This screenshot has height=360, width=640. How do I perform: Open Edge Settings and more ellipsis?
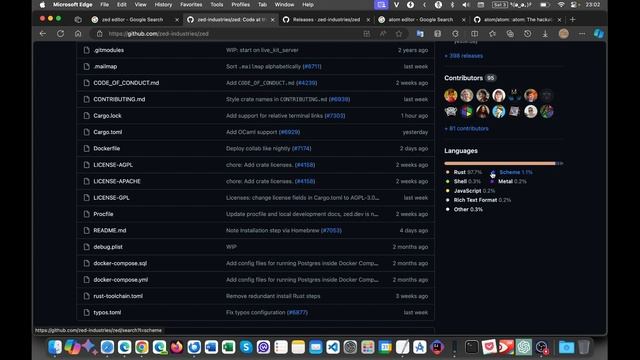pos(582,34)
